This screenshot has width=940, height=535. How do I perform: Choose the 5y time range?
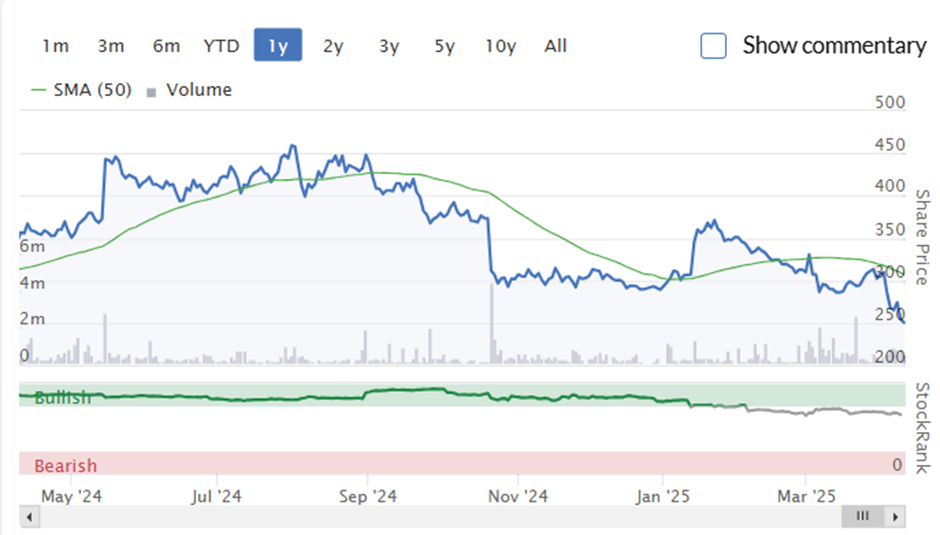(x=445, y=46)
